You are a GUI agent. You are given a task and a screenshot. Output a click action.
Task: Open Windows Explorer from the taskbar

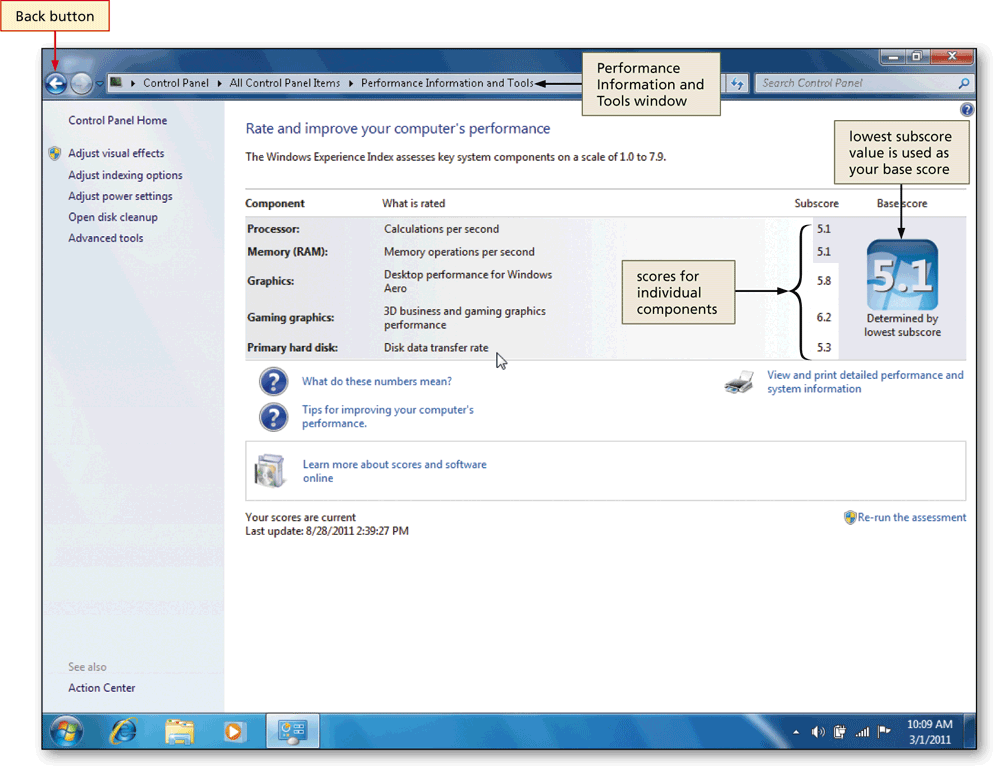tap(179, 732)
